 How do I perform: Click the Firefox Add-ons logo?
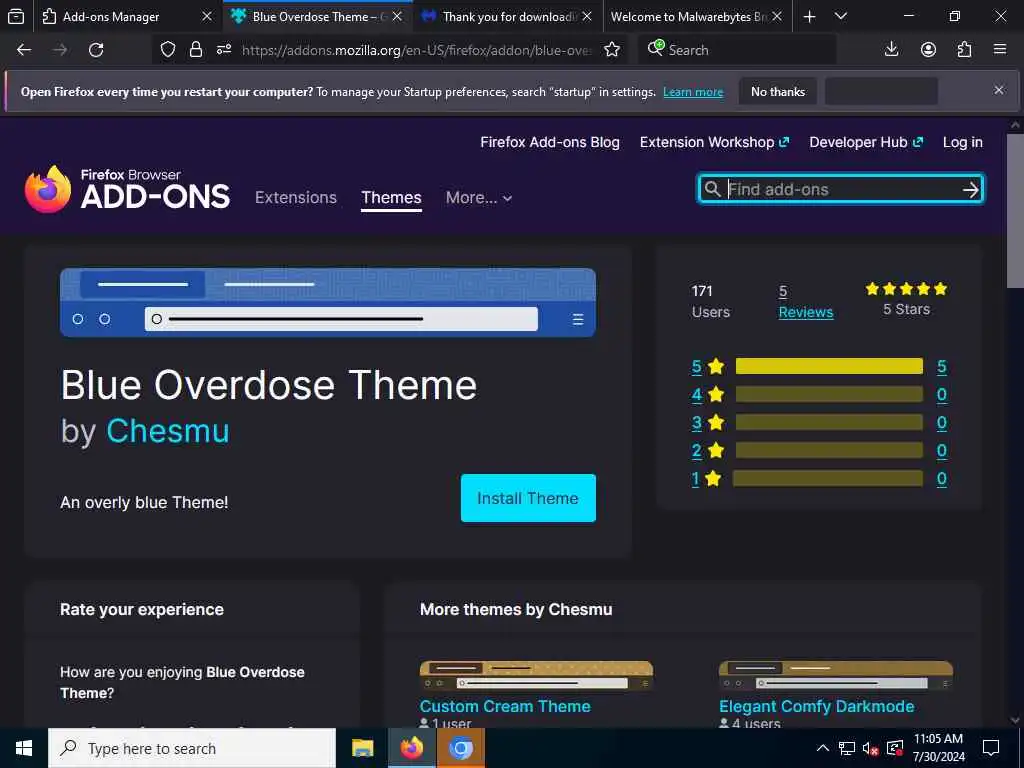[x=127, y=189]
